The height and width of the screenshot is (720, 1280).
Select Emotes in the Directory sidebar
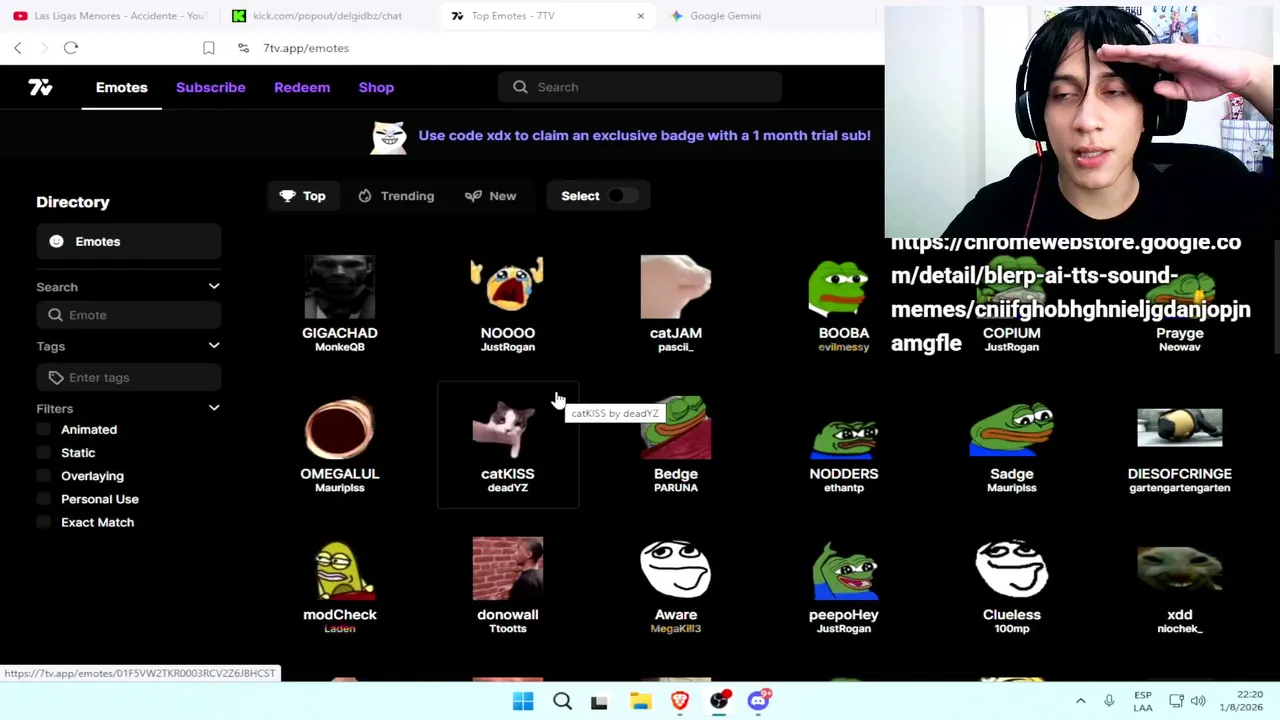[128, 241]
